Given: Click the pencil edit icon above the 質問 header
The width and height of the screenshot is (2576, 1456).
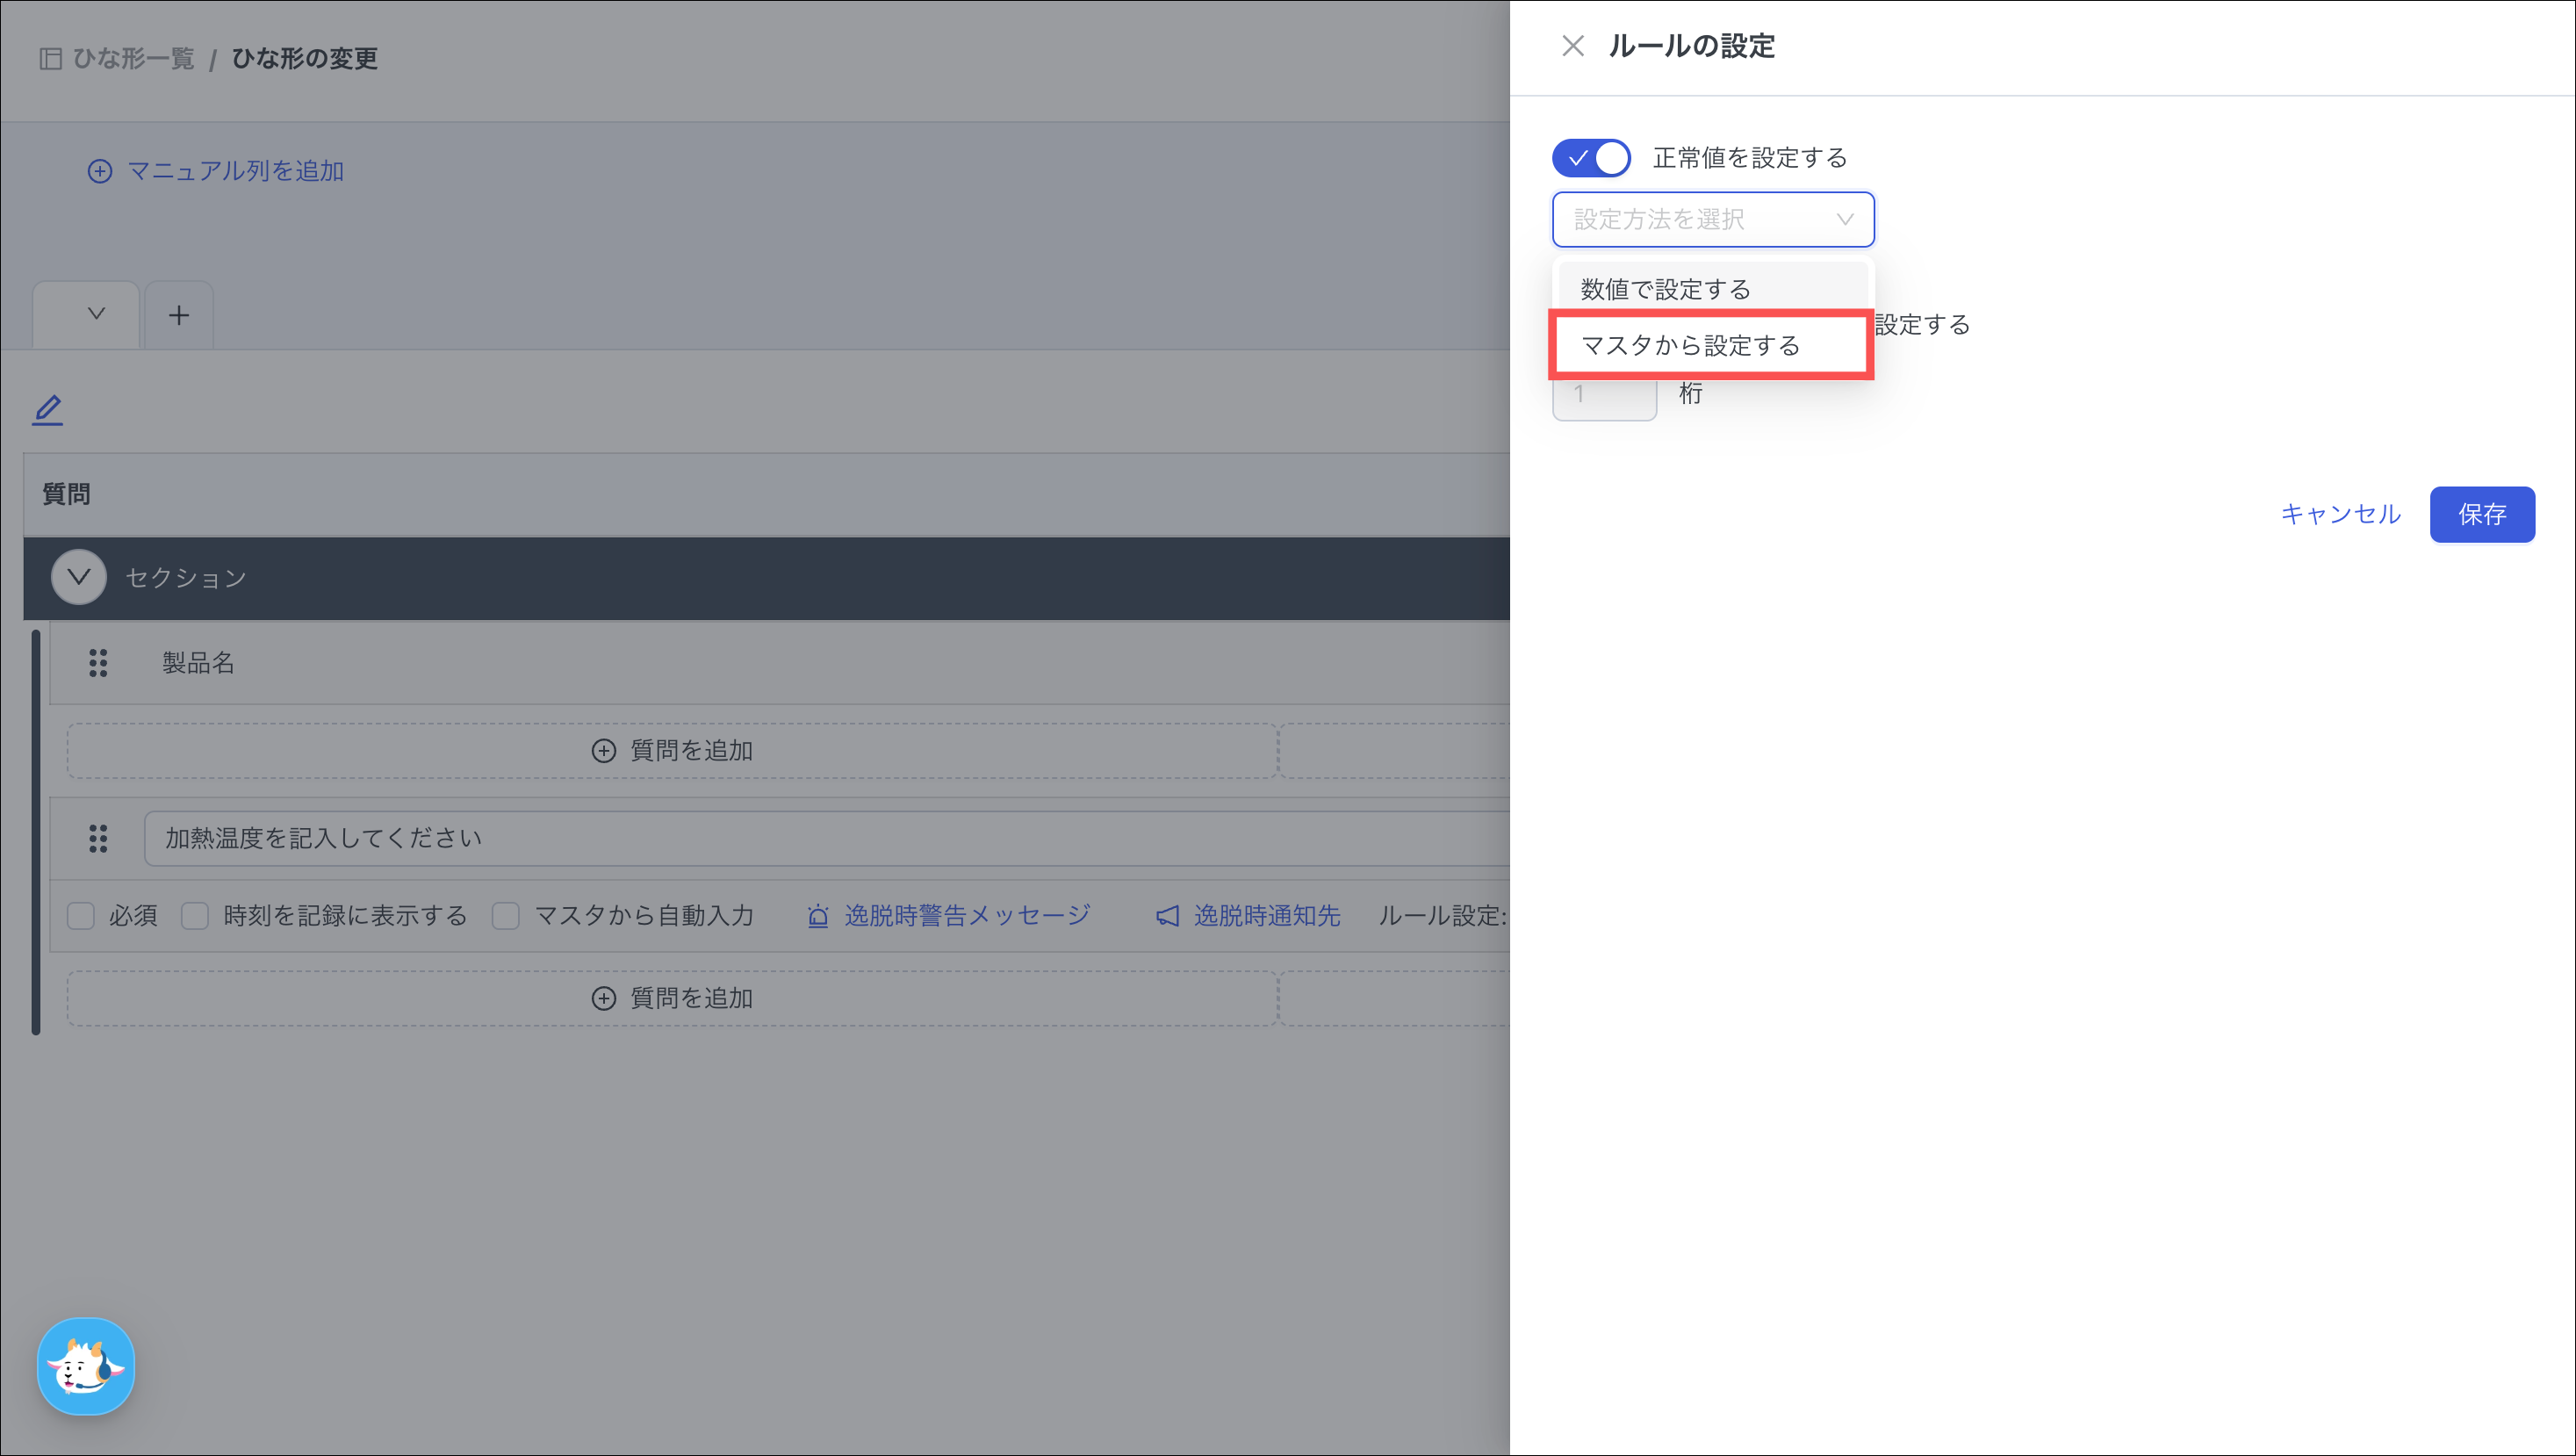Looking at the screenshot, I should 47,410.
